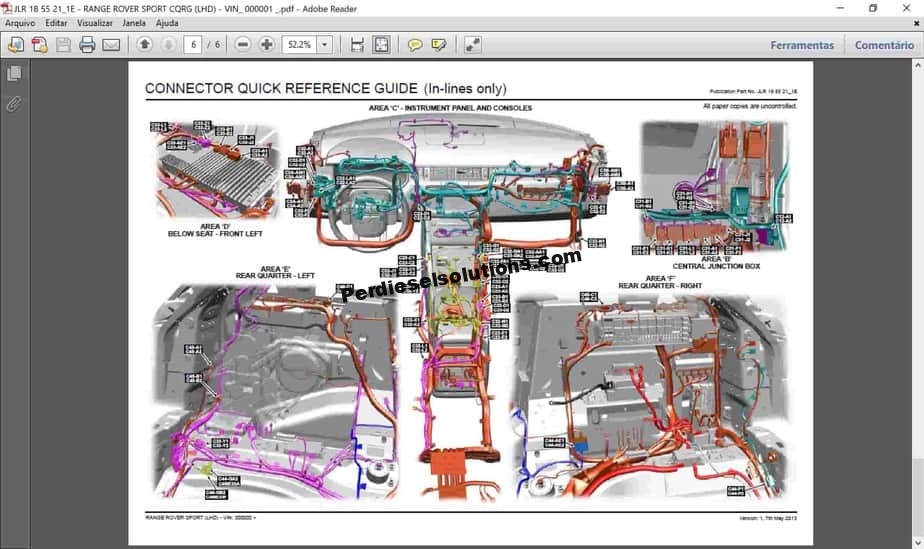Open the Ferramentas pane
The width and height of the screenshot is (924, 549).
(x=802, y=45)
